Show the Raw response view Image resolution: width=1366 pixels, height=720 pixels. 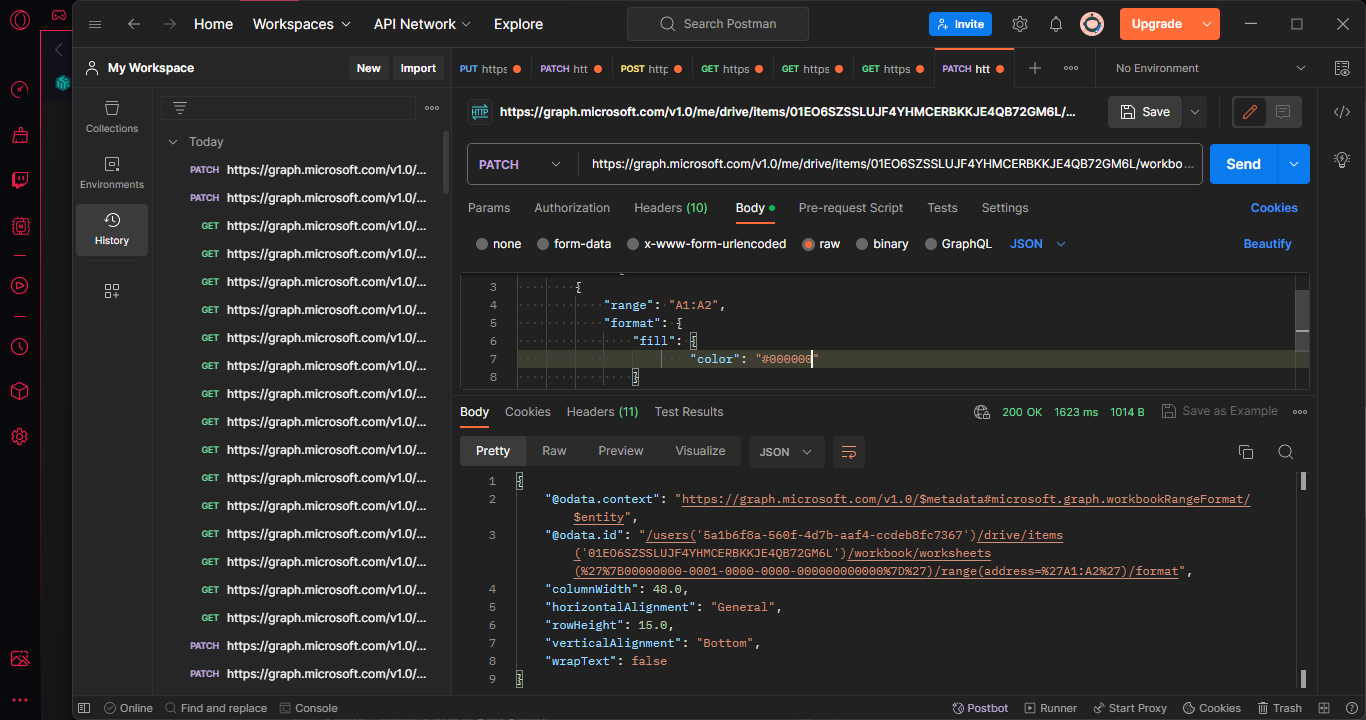point(554,451)
